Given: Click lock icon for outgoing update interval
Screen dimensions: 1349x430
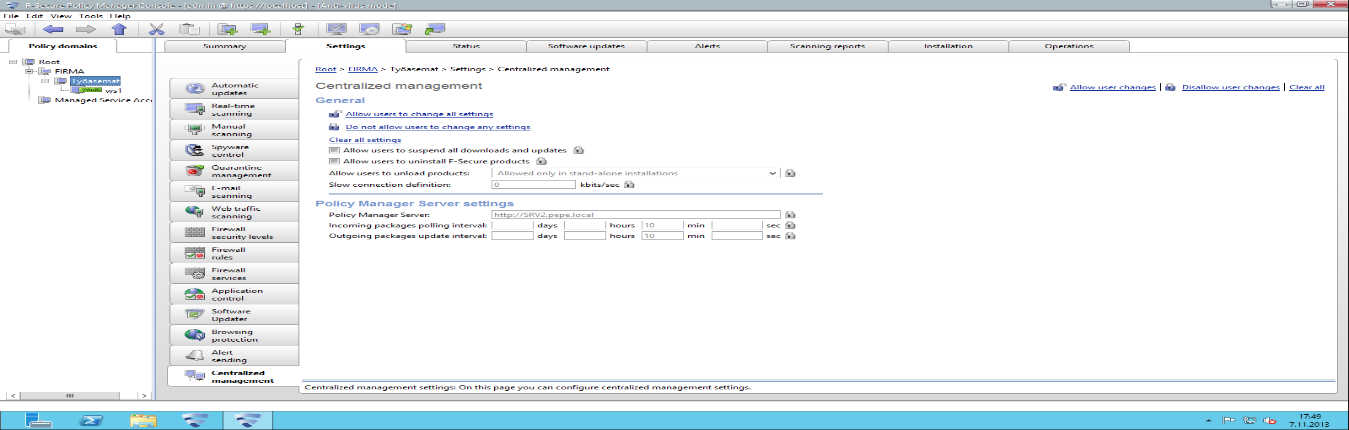Looking at the screenshot, I should [x=790, y=237].
